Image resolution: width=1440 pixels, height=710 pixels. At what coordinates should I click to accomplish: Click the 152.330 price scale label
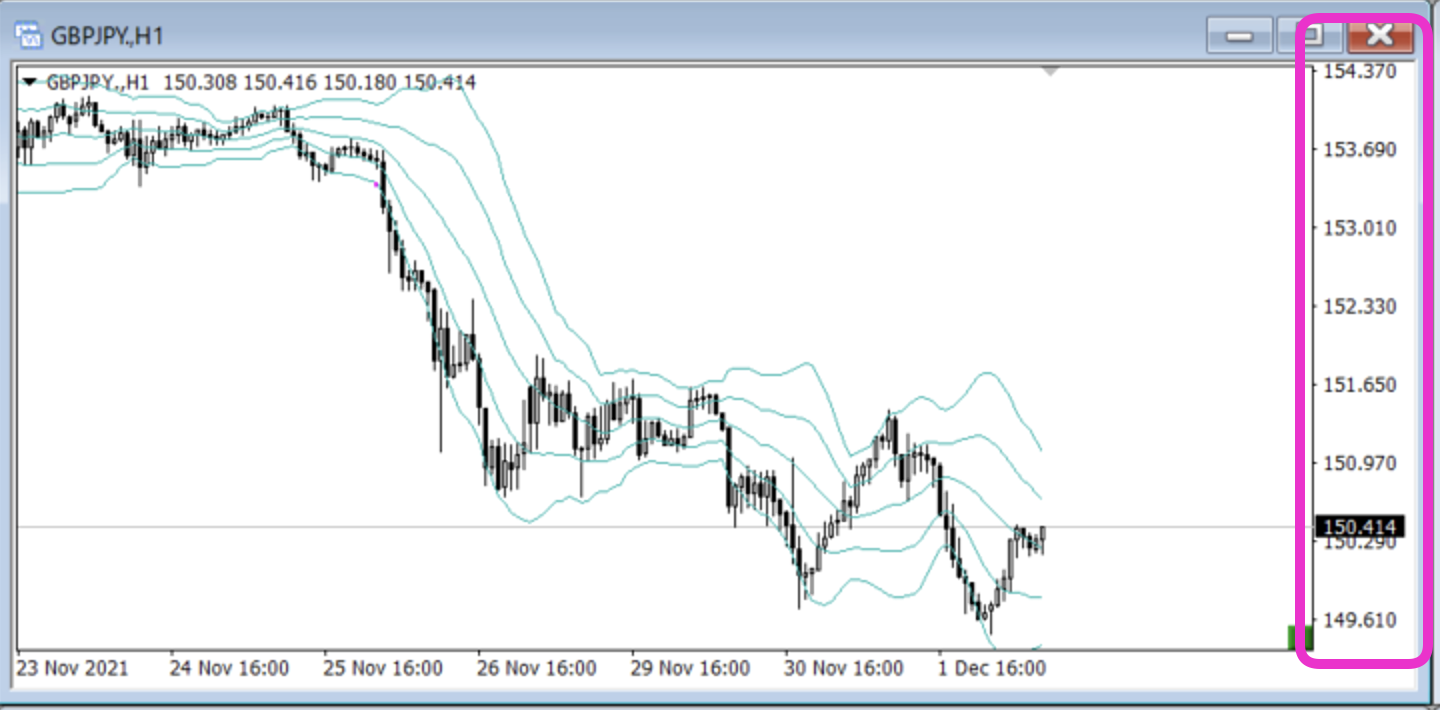(x=1360, y=306)
